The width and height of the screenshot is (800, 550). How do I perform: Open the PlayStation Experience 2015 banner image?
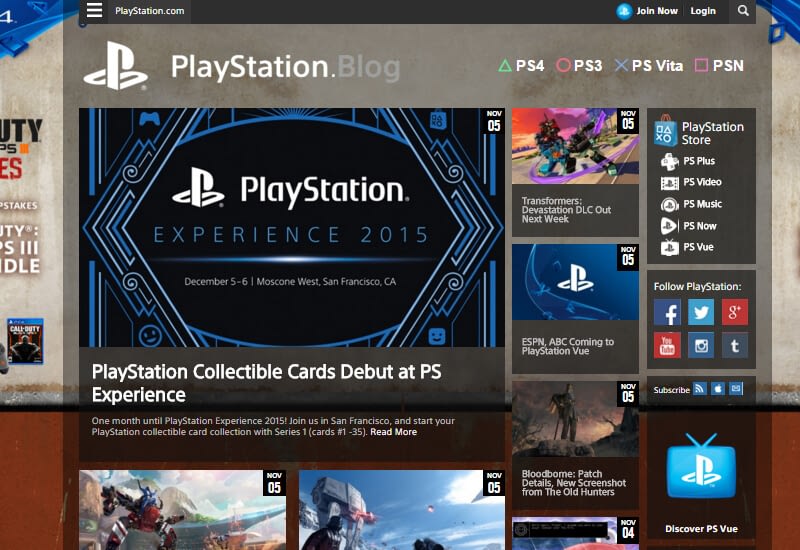point(292,228)
